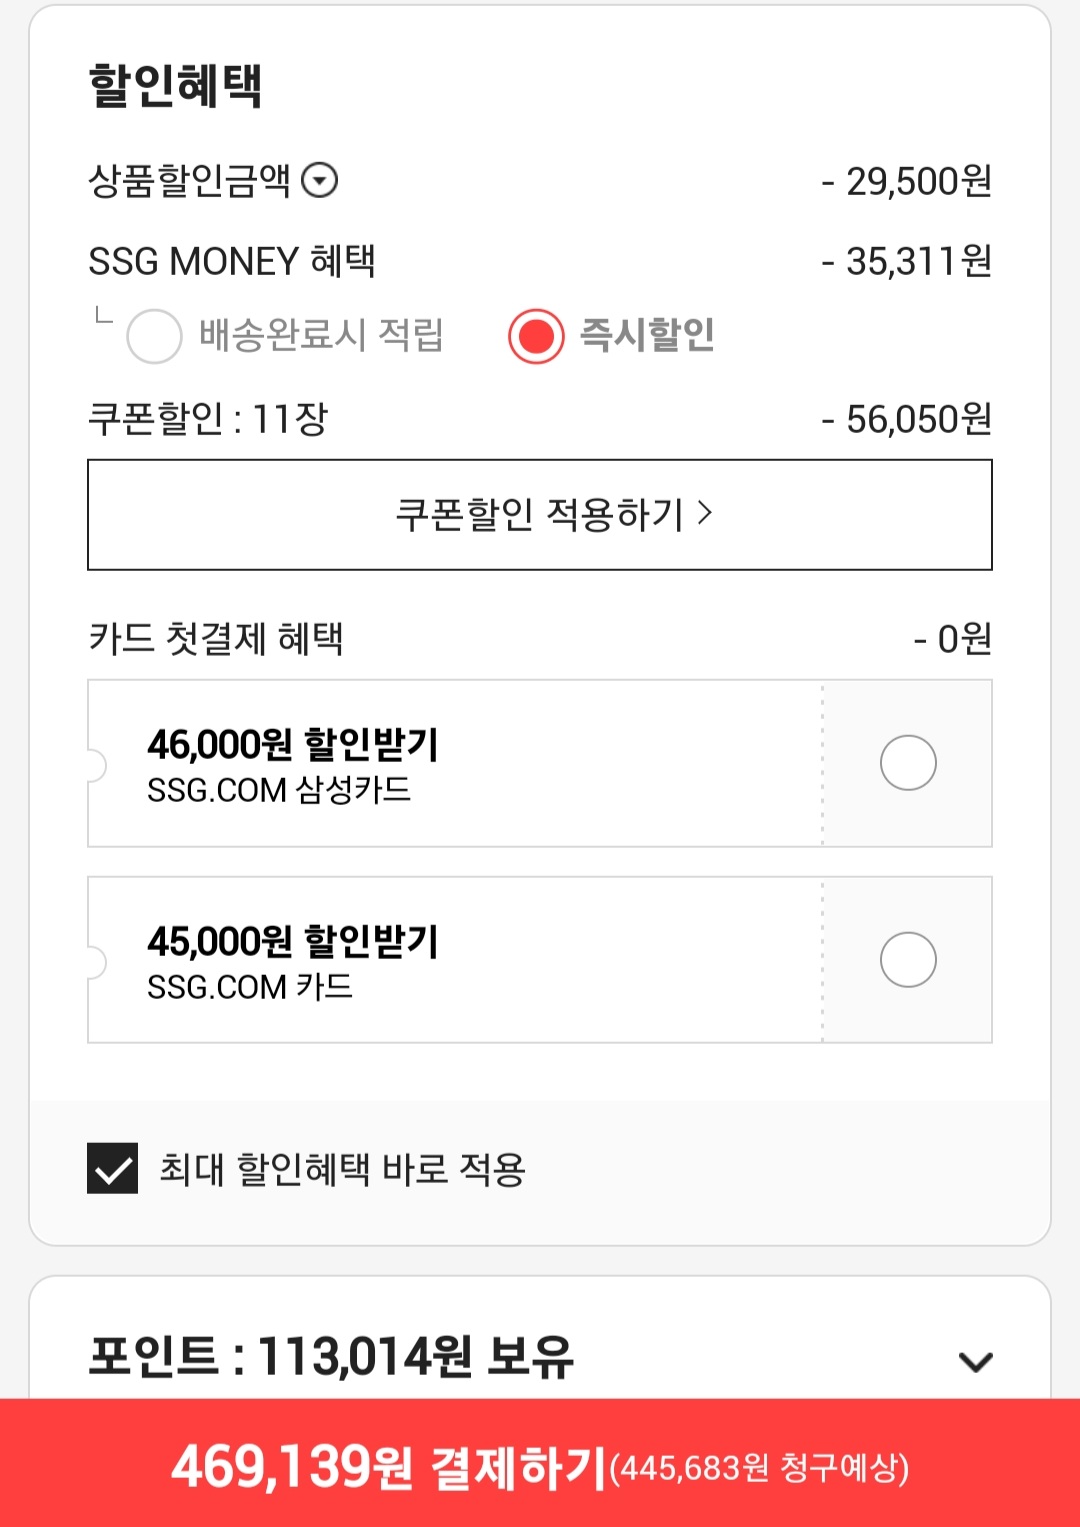Tap the 445,683원 청구예상 text
The width and height of the screenshot is (1080, 1527).
(x=759, y=1469)
